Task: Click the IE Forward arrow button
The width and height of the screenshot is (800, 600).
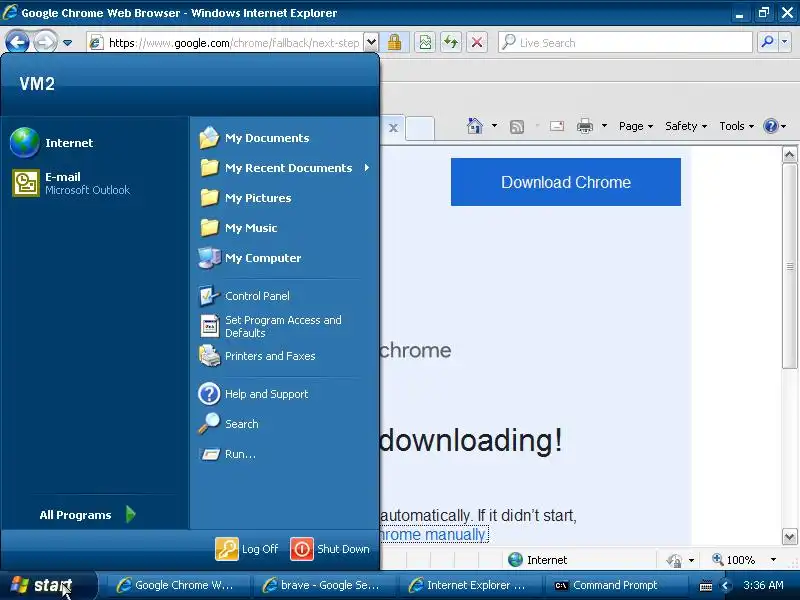Action: [x=46, y=42]
